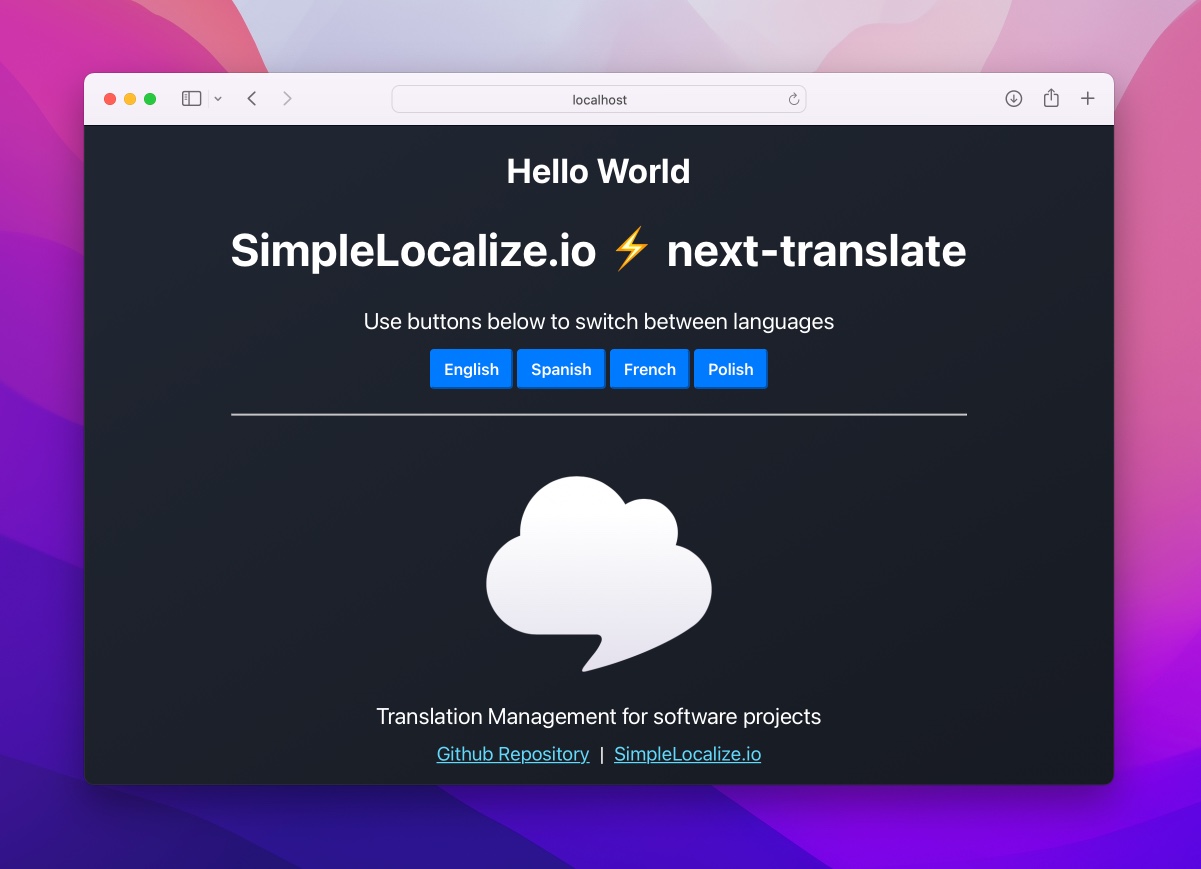Switch language to Polish
This screenshot has width=1201, height=869.
pyautogui.click(x=731, y=369)
